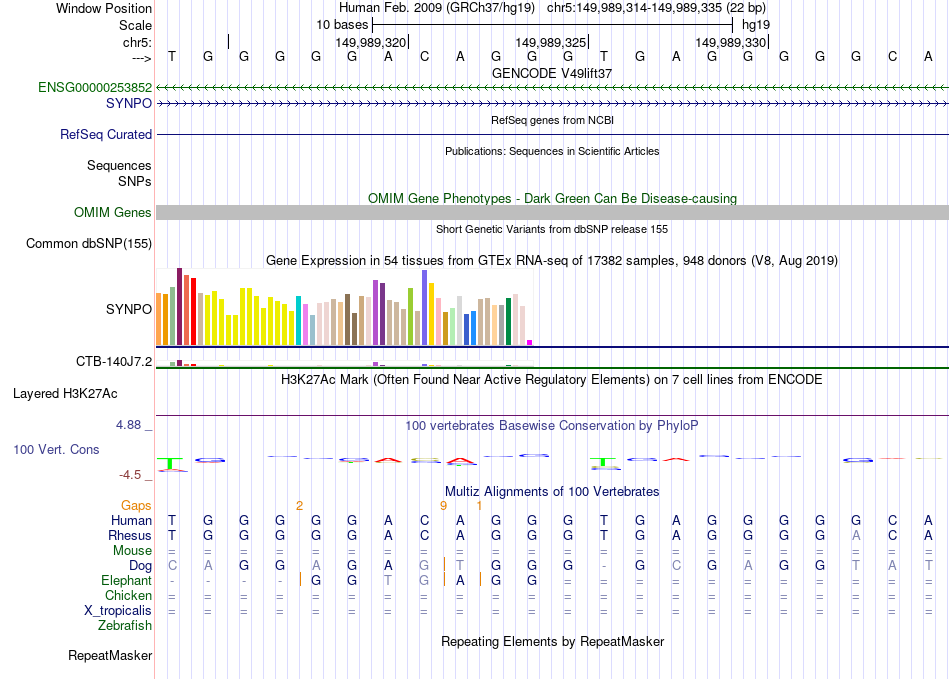Click the Human Feb. 2009 (GRCh37/hg19) text
This screenshot has width=950, height=679.
[437, 8]
